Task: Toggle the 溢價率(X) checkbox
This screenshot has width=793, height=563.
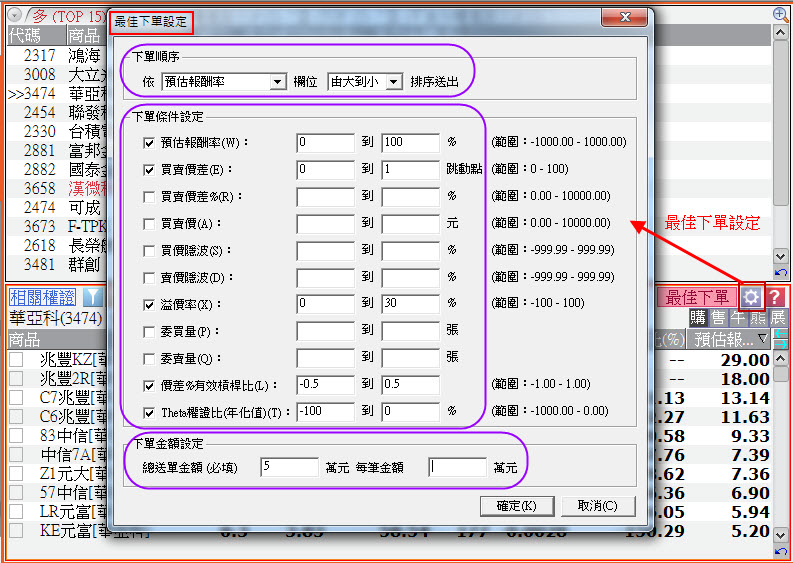Action: click(x=150, y=304)
